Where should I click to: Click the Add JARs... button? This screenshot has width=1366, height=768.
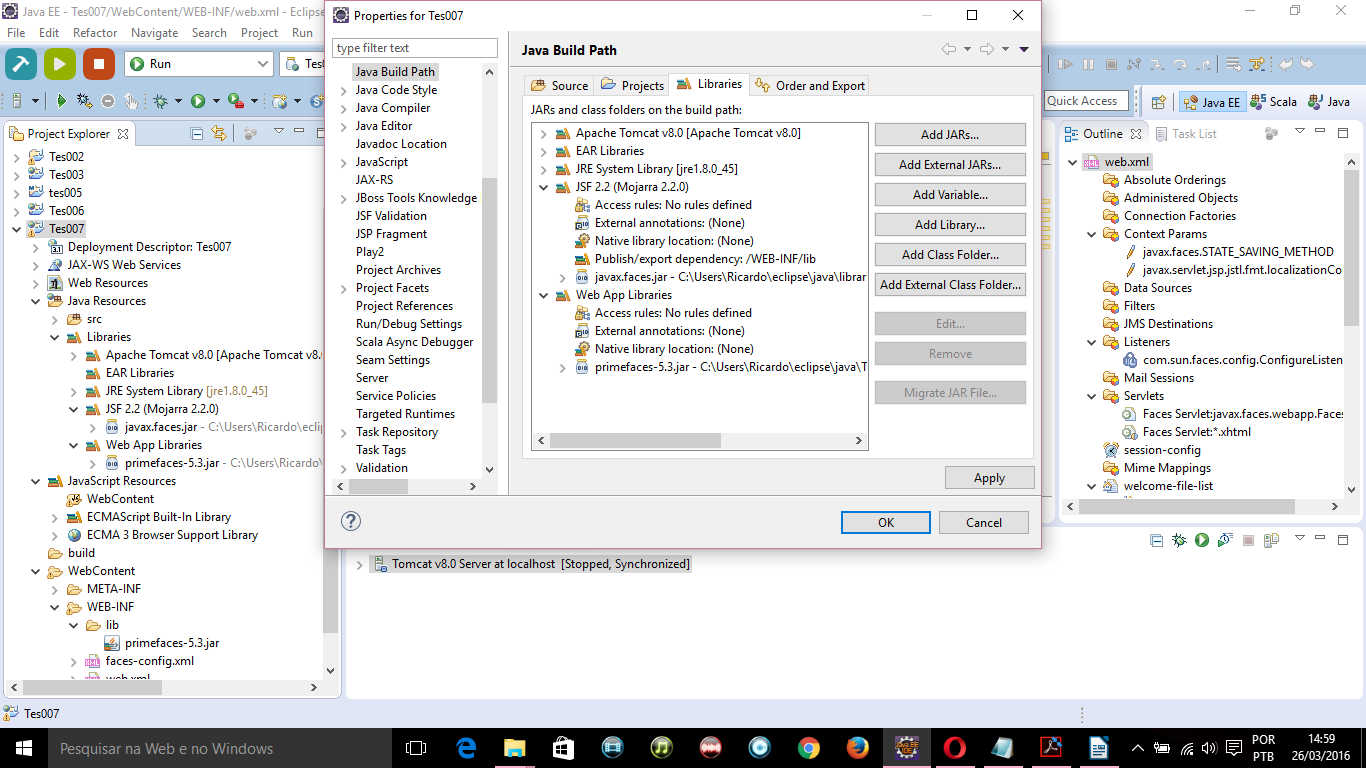(950, 134)
